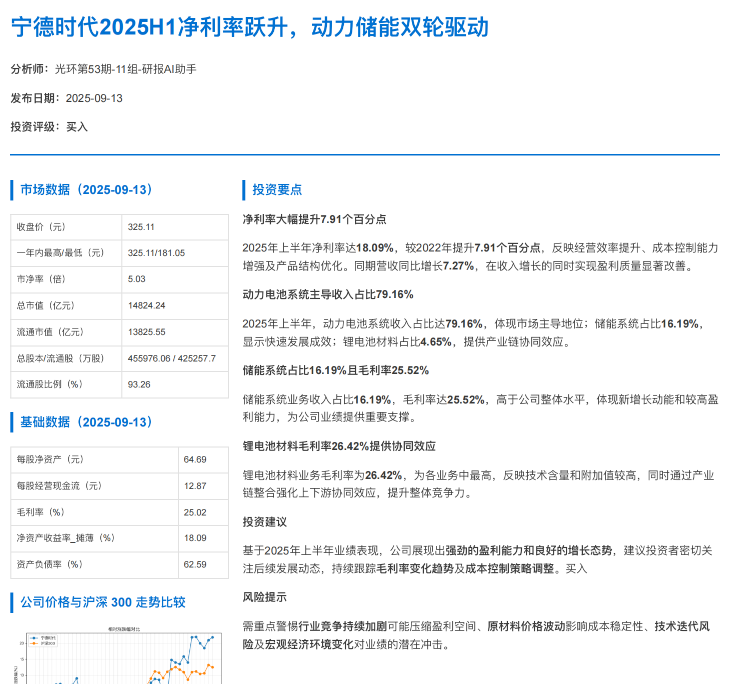Click the 毛利率（%）label cell
Viewport: 730px width, 684px height.
pyautogui.click(x=95, y=512)
